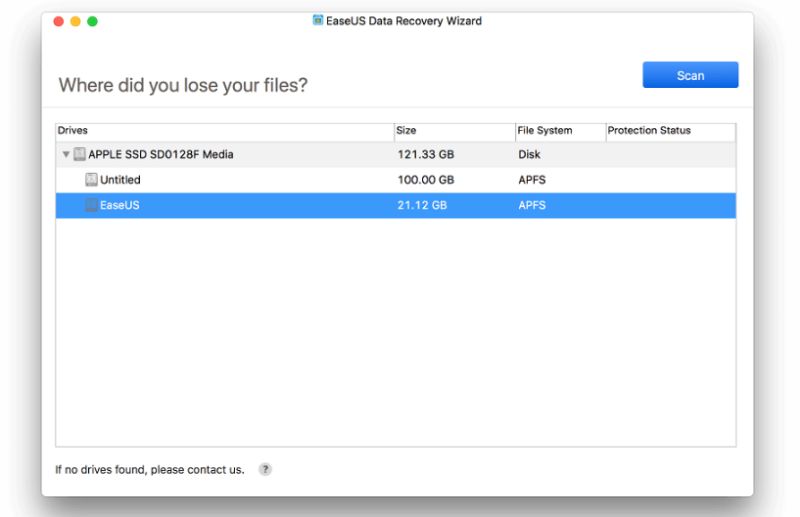Screen dimensions: 800x517
Task: Open the question mark help icon
Action: [x=265, y=469]
